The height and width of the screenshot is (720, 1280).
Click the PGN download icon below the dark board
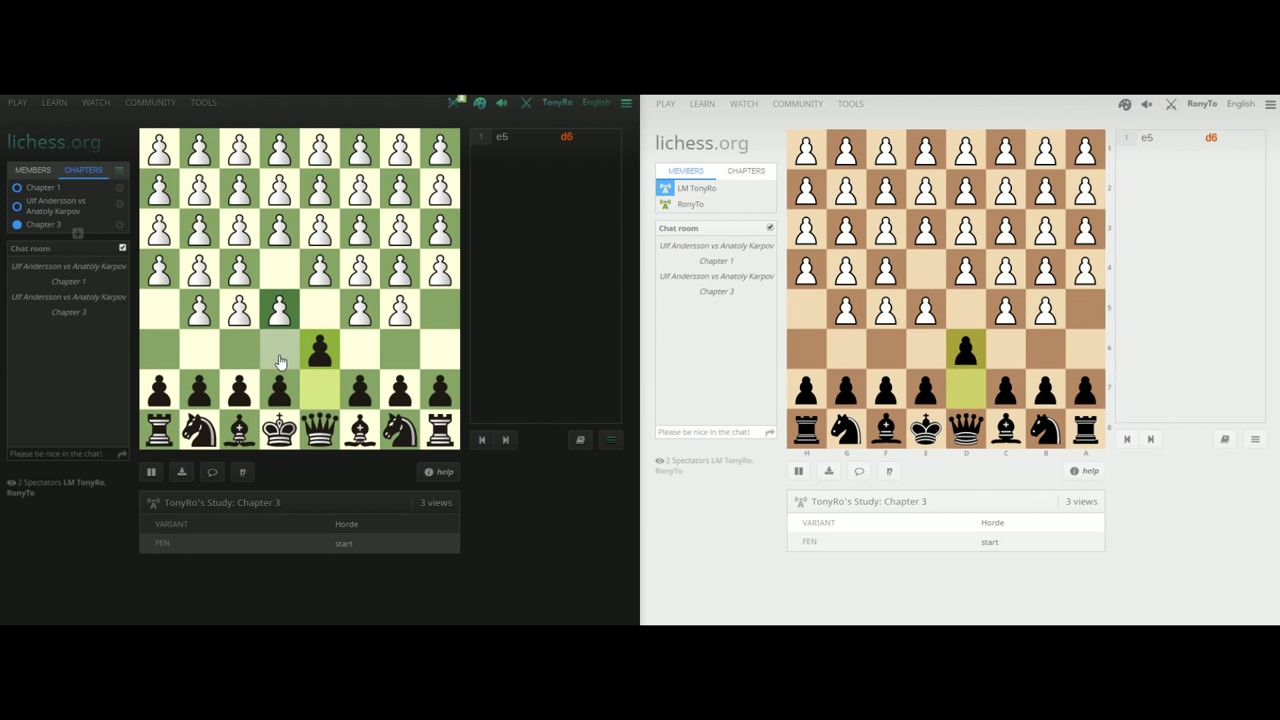click(181, 472)
